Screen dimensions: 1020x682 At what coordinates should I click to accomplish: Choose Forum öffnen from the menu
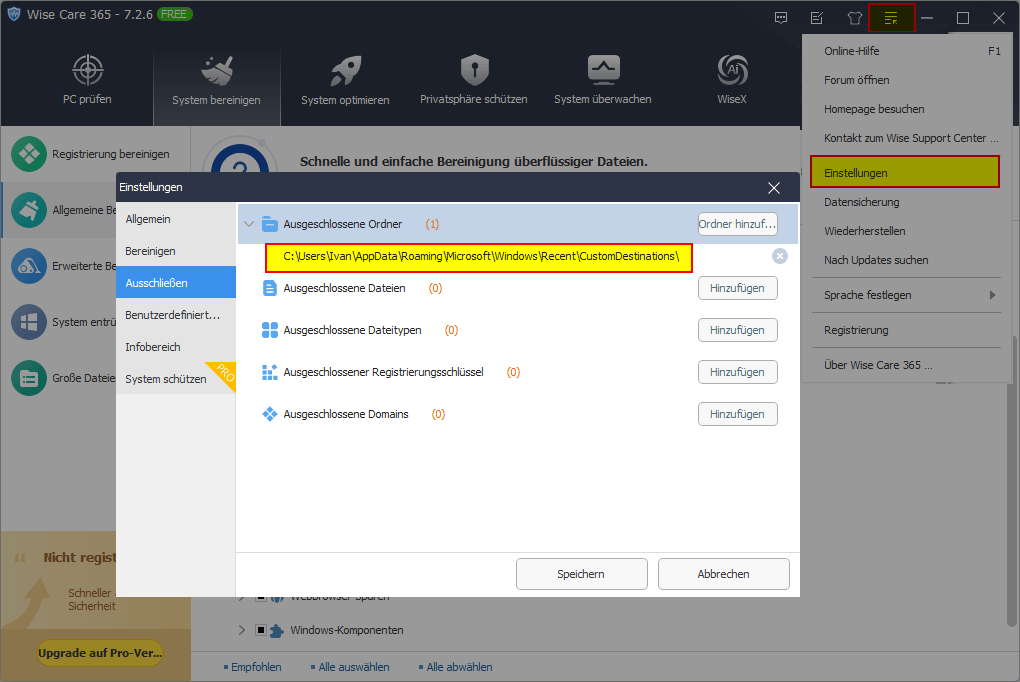[x=906, y=80]
